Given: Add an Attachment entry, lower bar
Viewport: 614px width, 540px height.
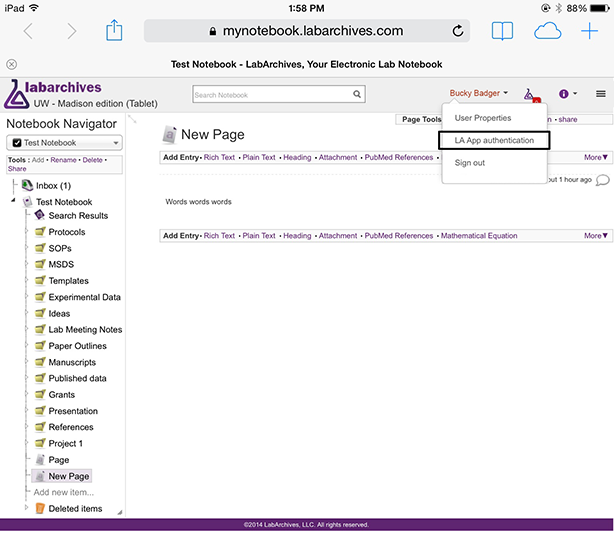Looking at the screenshot, I should coord(338,236).
